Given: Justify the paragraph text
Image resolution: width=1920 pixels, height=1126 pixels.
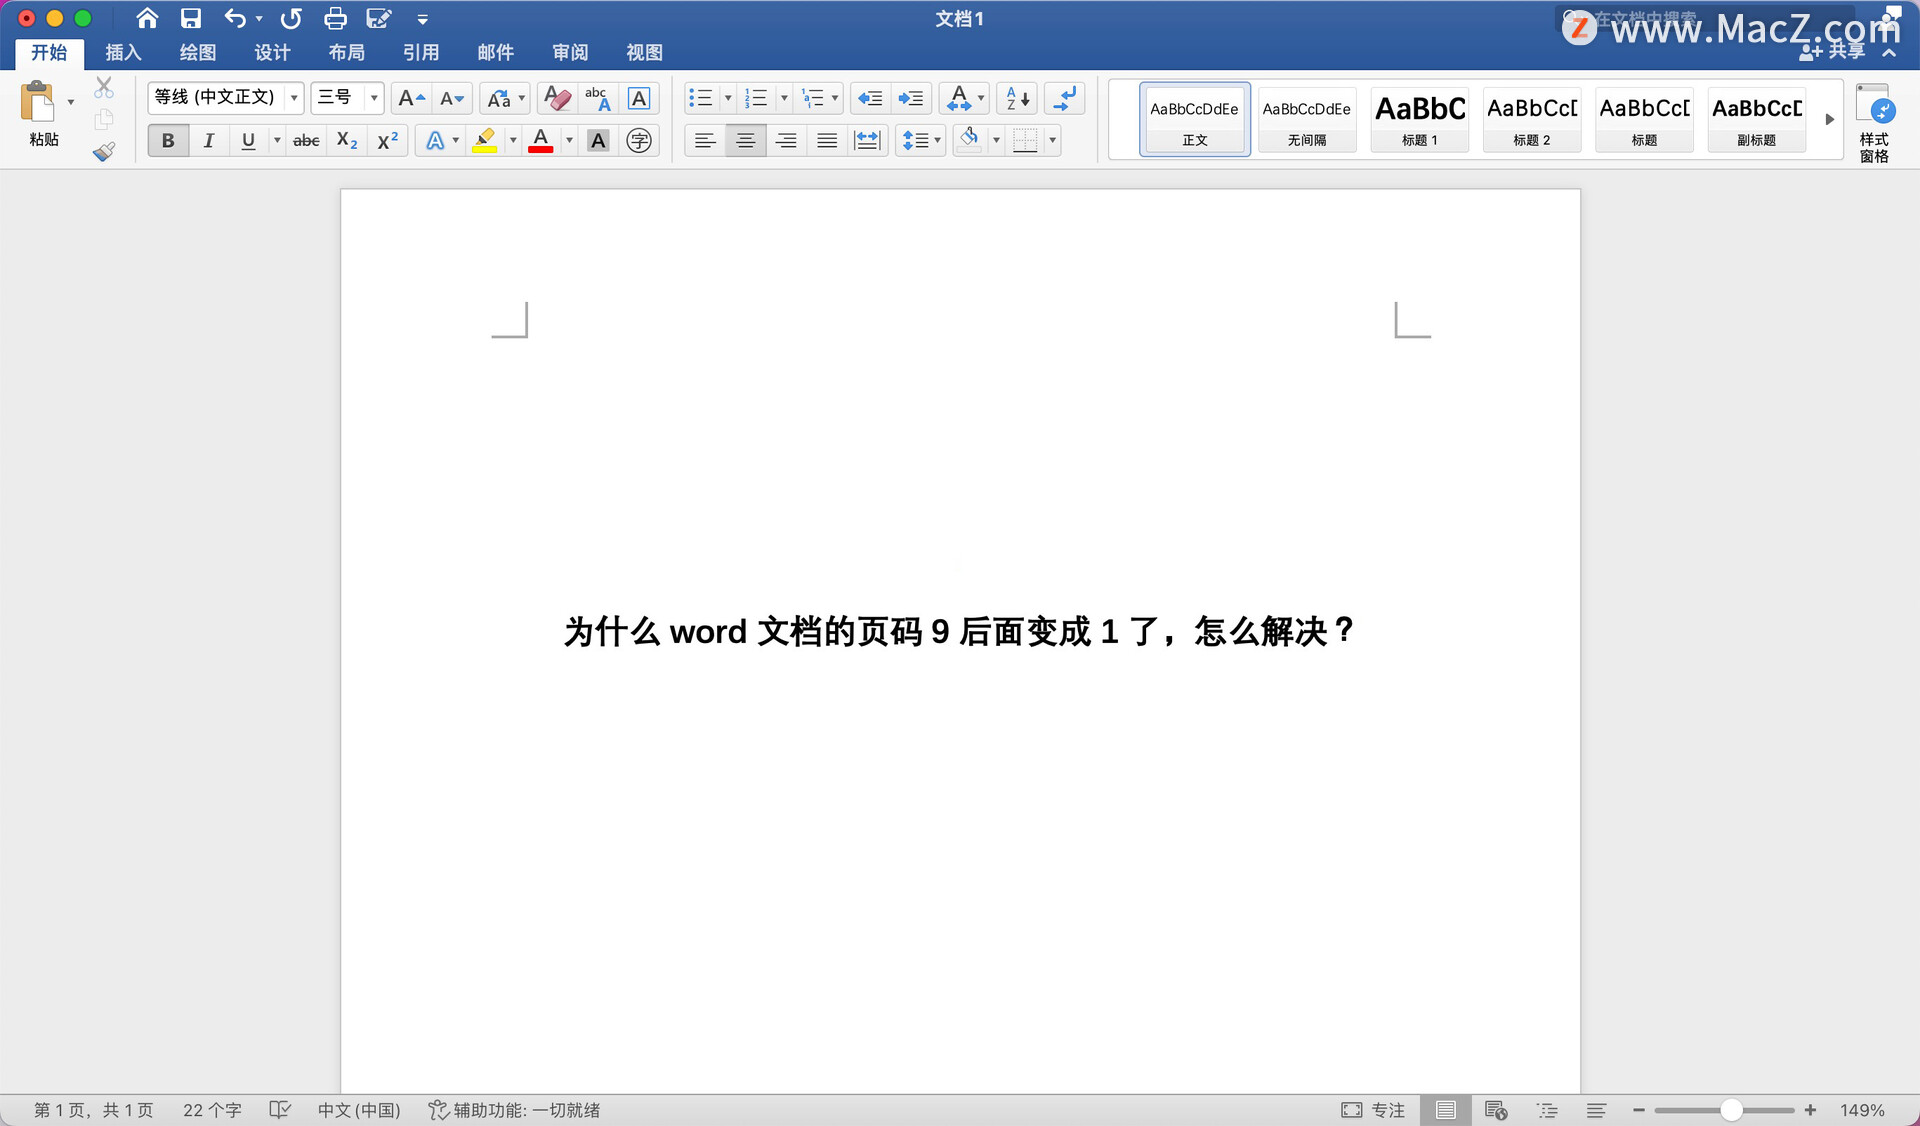Looking at the screenshot, I should coord(827,141).
